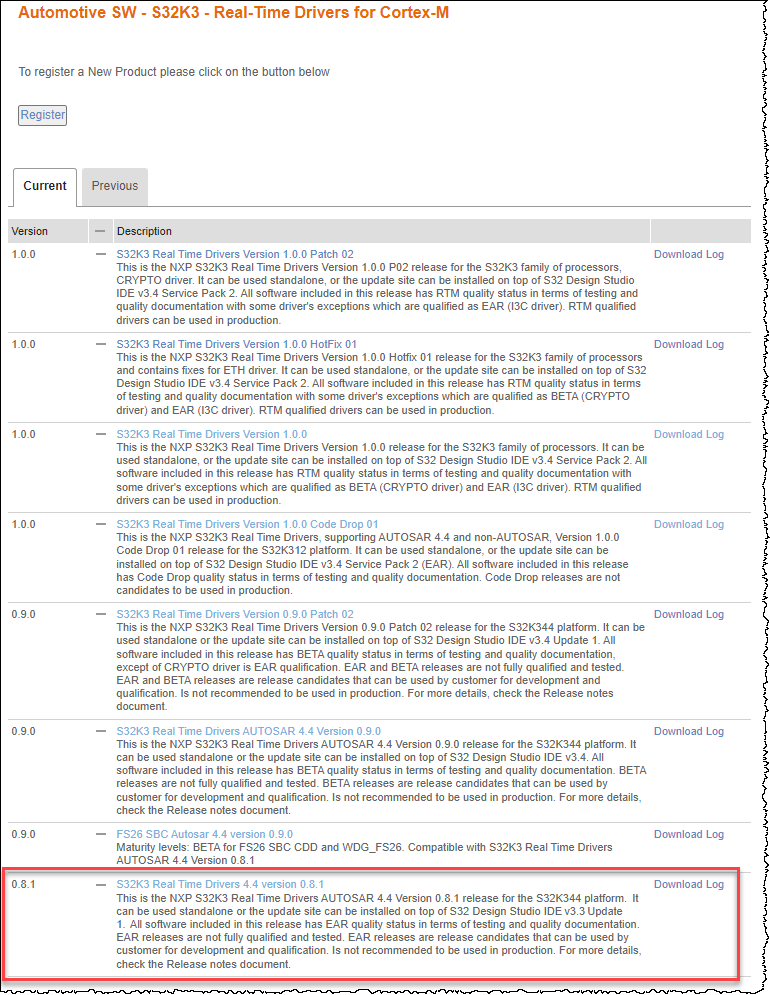Select version cell of 0.9.0 Patch 02 row
The width and height of the screenshot is (770, 995).
[x=23, y=615]
